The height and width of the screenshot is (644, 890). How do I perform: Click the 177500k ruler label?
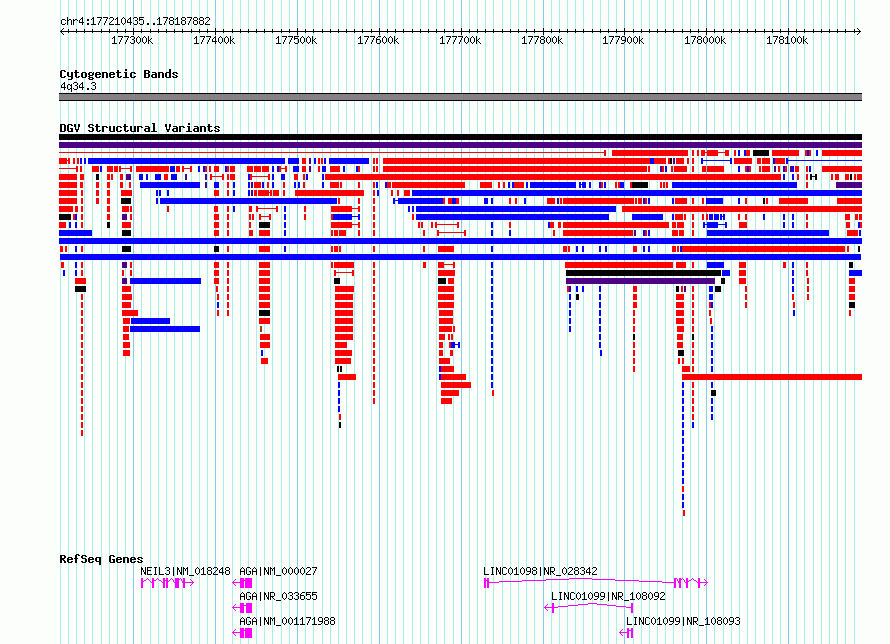[x=296, y=40]
